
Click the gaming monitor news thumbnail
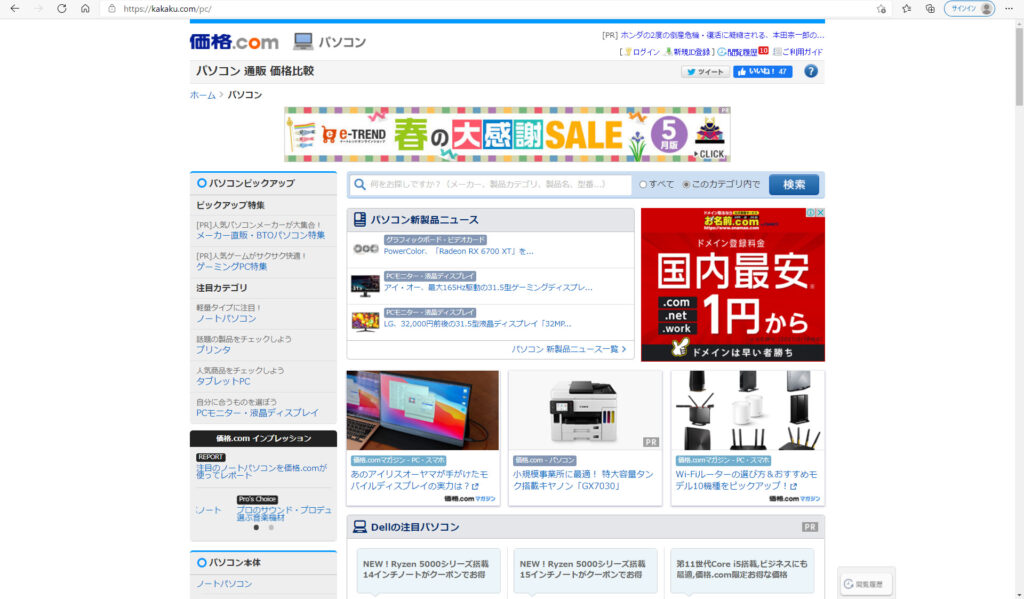pyautogui.click(x=365, y=286)
